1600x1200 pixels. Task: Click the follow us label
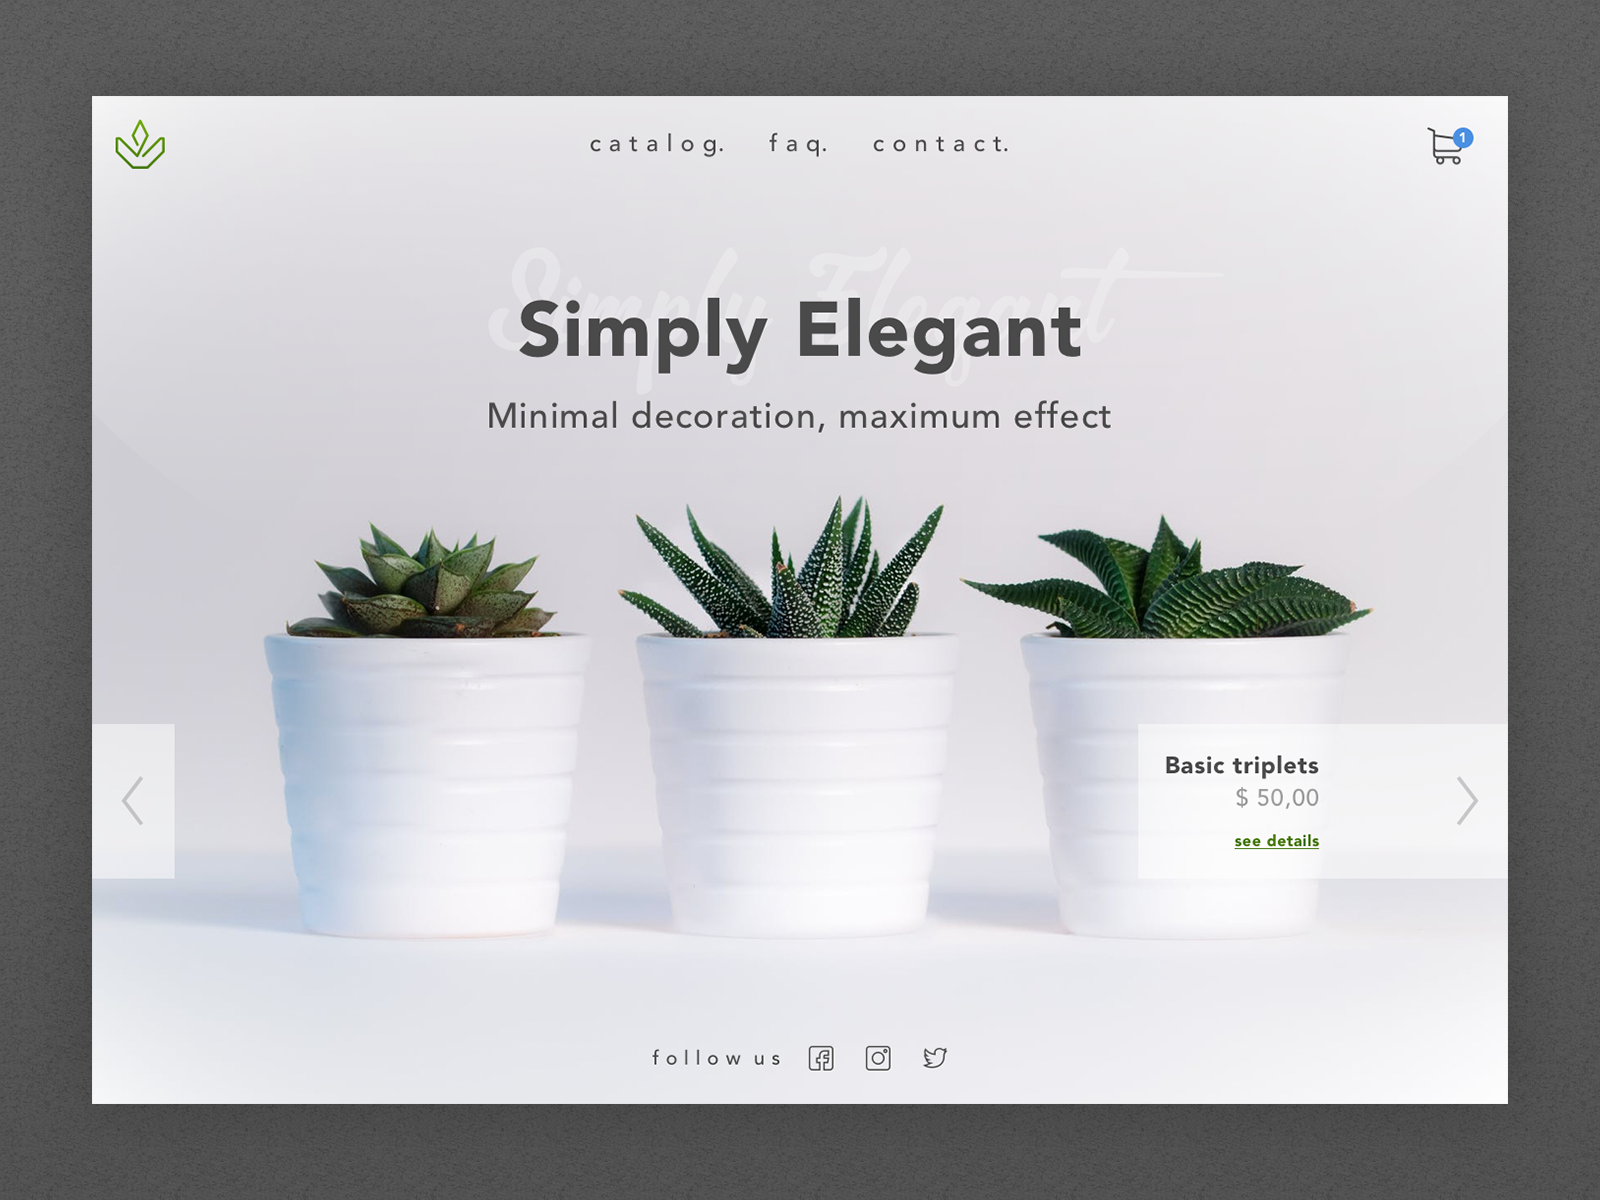click(x=716, y=1057)
